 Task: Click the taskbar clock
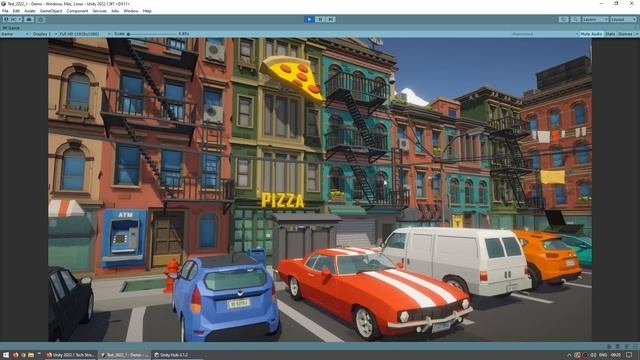[x=616, y=355]
